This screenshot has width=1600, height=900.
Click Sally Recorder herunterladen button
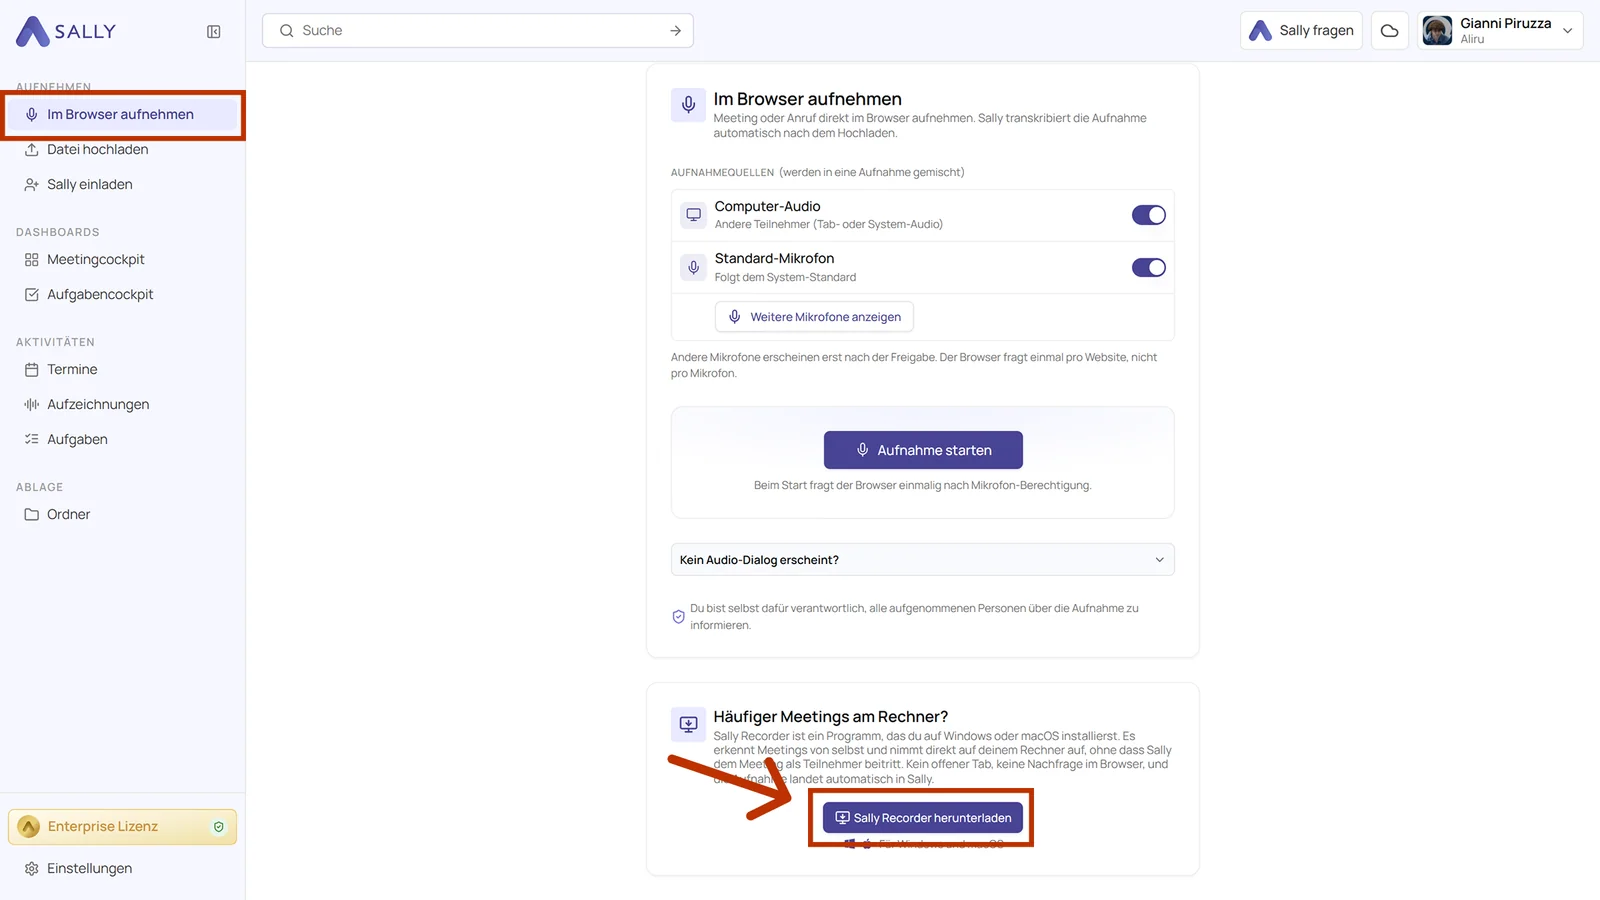coord(923,818)
